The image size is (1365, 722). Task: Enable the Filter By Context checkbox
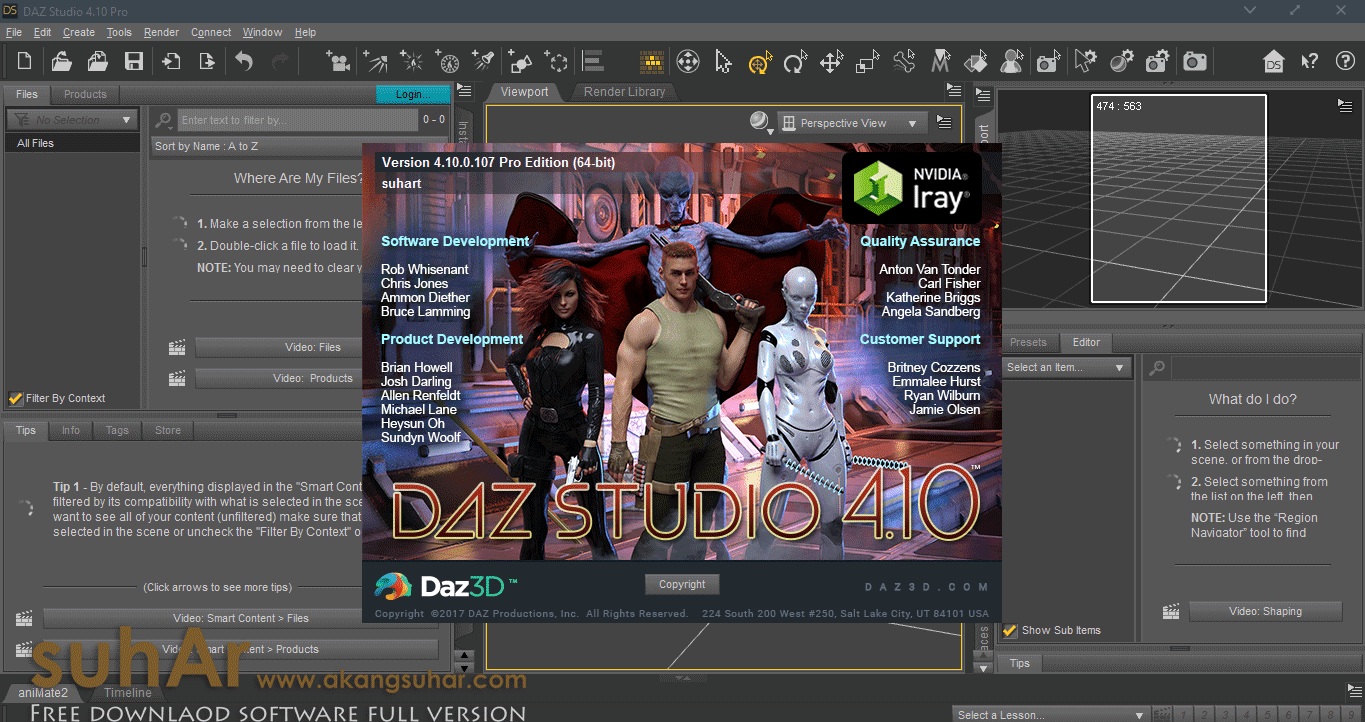pos(16,398)
